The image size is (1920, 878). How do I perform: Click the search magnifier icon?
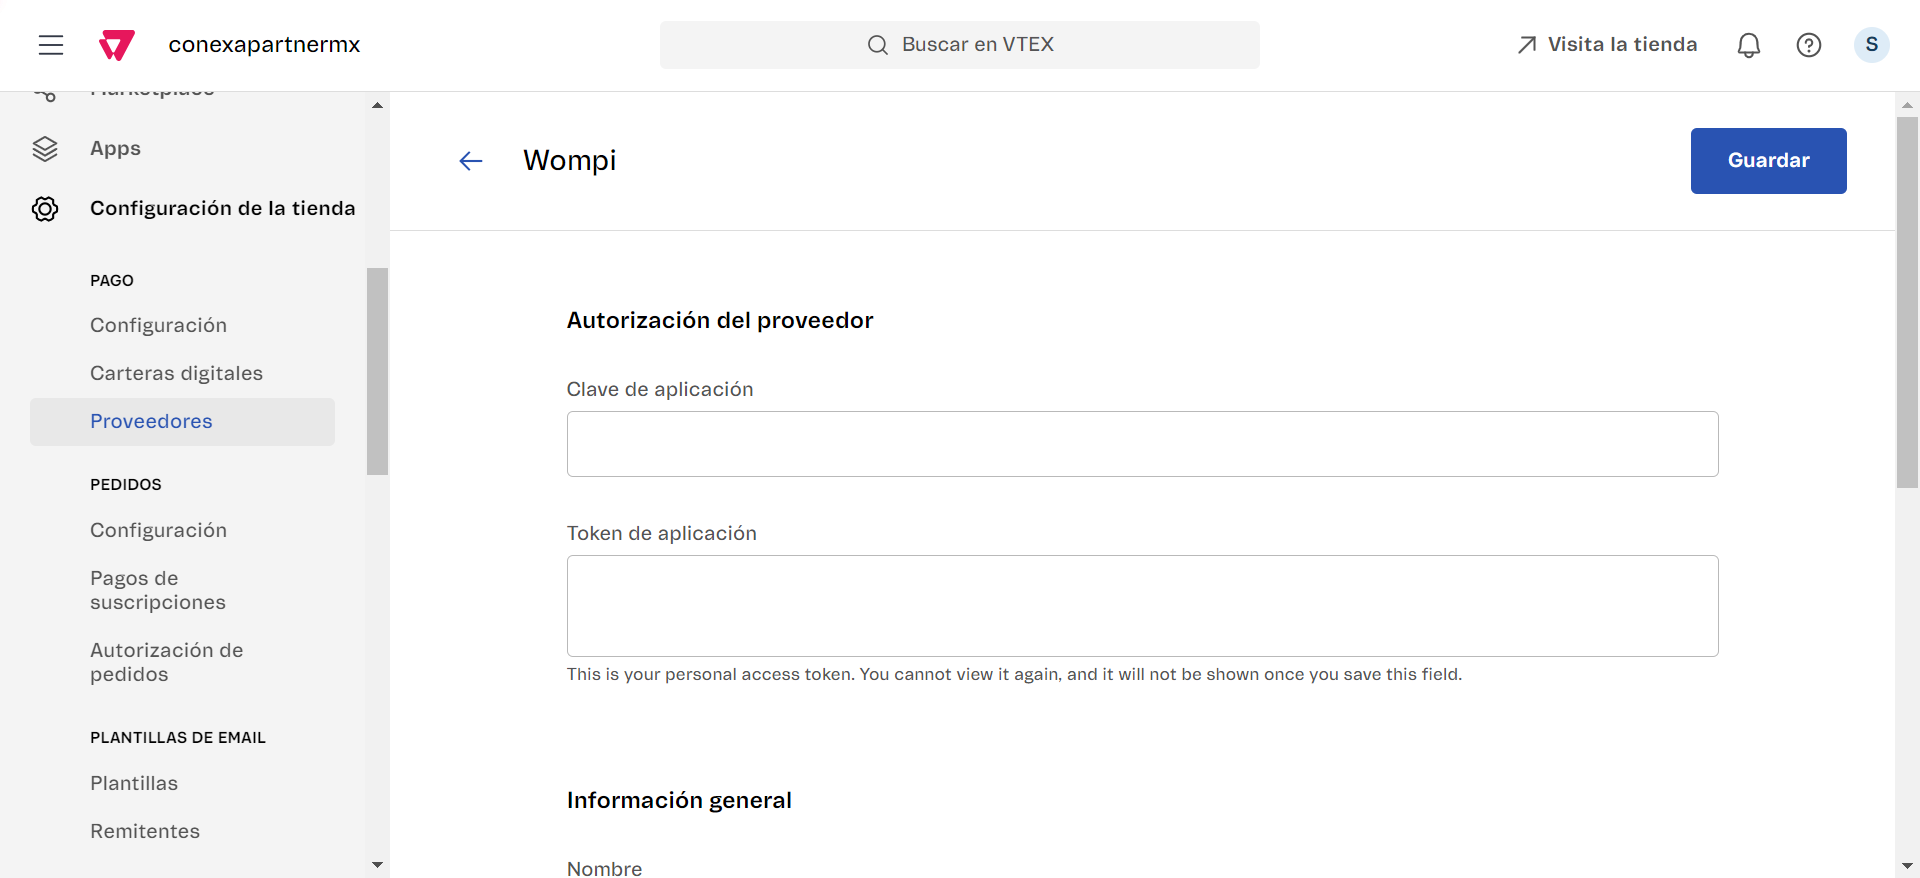coord(878,44)
